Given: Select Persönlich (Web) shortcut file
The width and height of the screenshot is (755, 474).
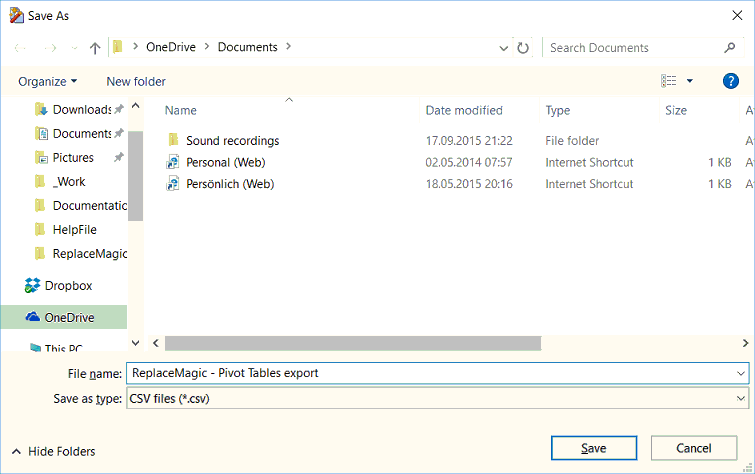Looking at the screenshot, I should pyautogui.click(x=230, y=184).
